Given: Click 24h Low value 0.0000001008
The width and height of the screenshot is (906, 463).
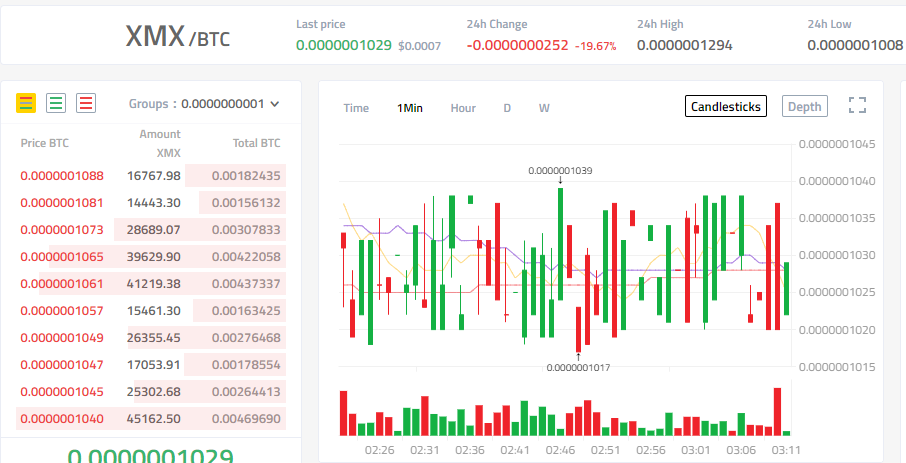Looking at the screenshot, I should (x=855, y=45).
